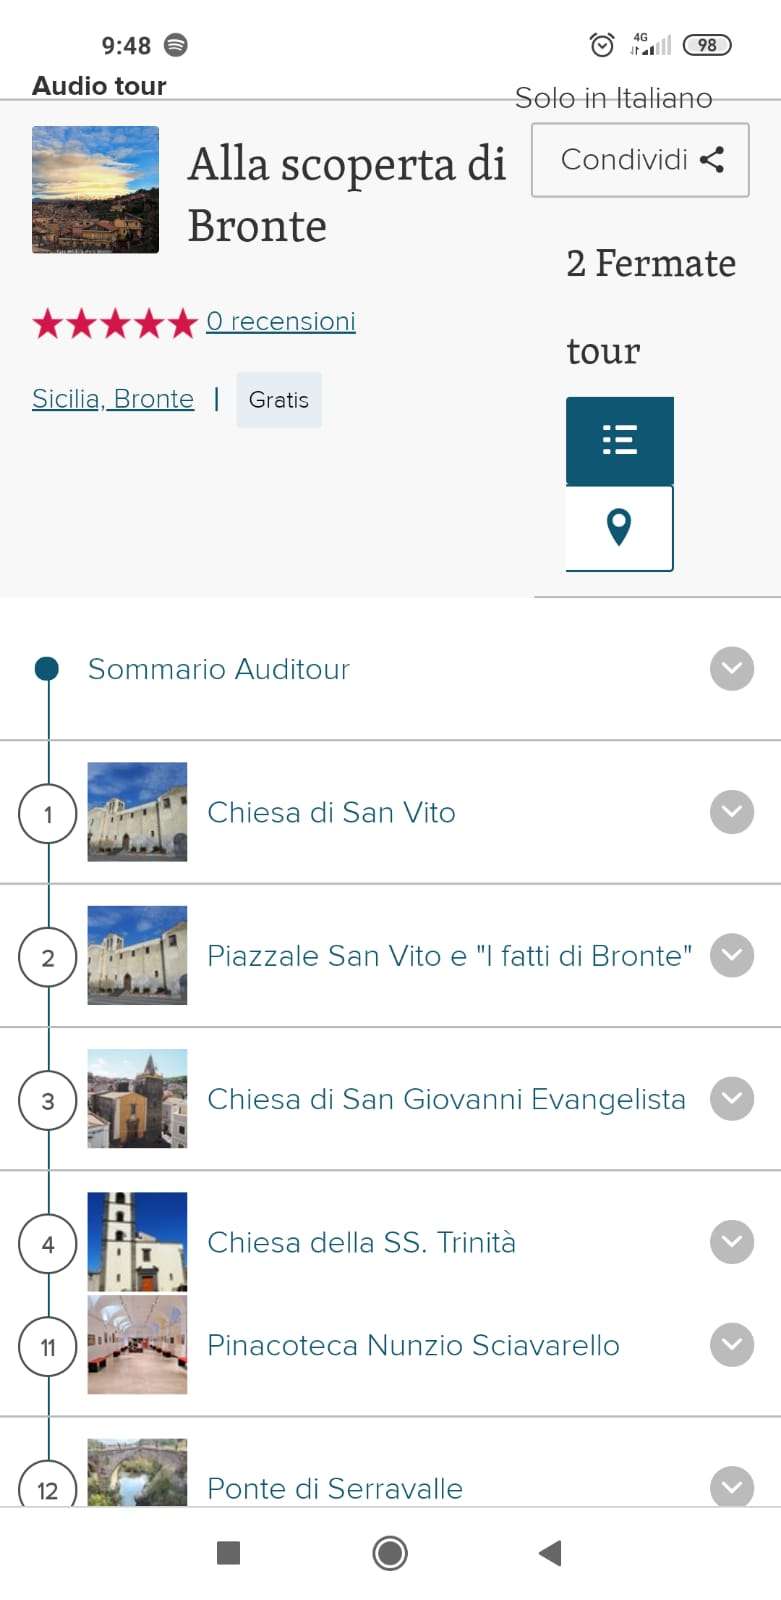Select the Ponte di Serravalle stop
Viewport: 781px width, 1600px height.
point(335,1488)
